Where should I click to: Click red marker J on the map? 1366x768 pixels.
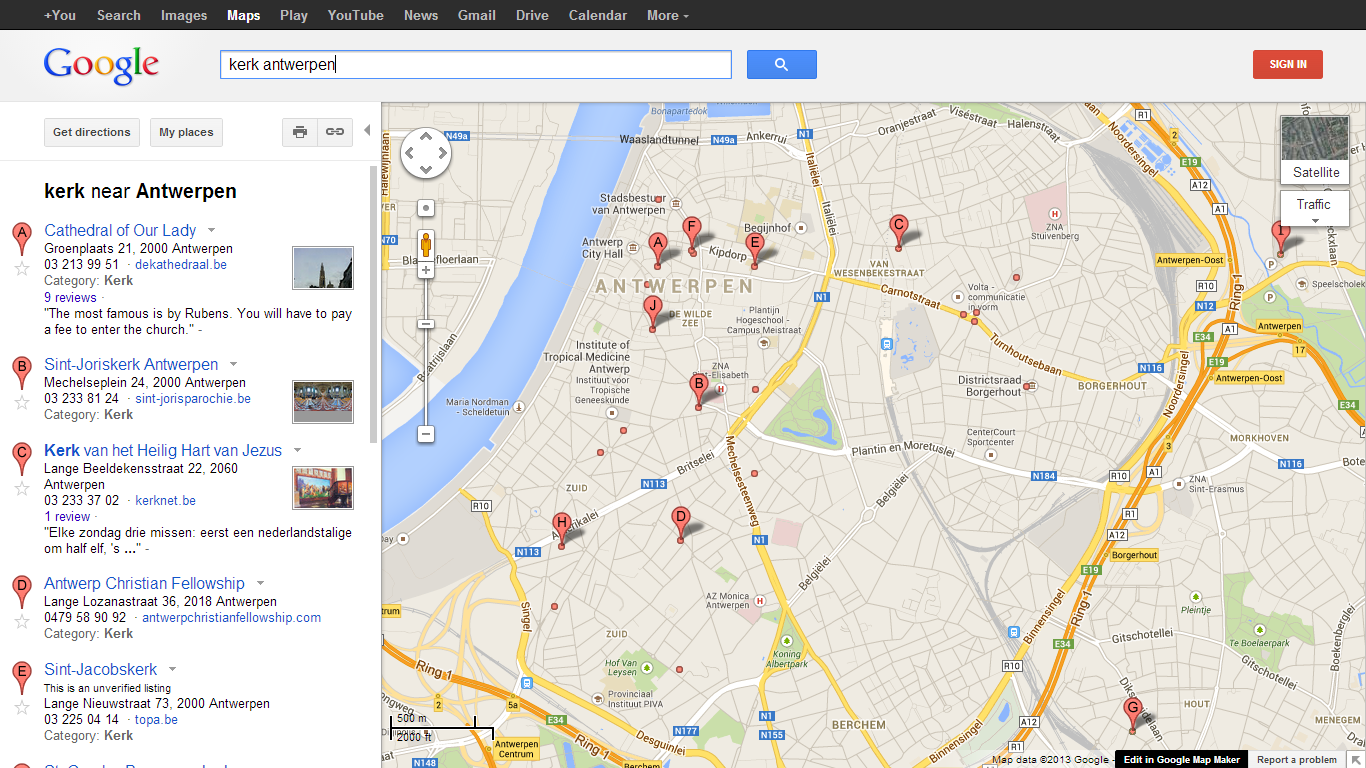[x=653, y=313]
